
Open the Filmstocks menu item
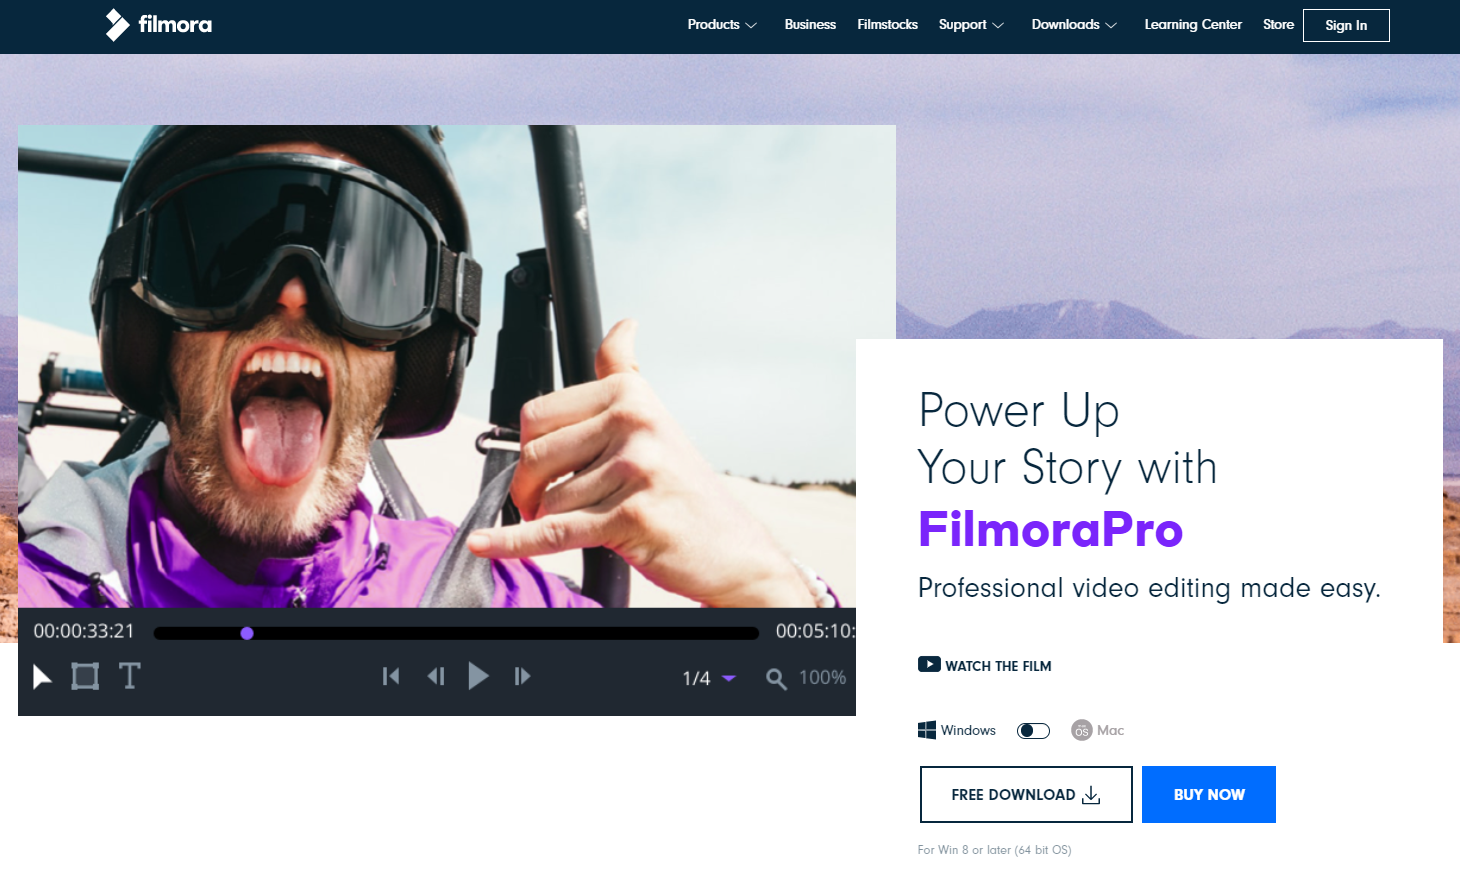[x=887, y=25]
